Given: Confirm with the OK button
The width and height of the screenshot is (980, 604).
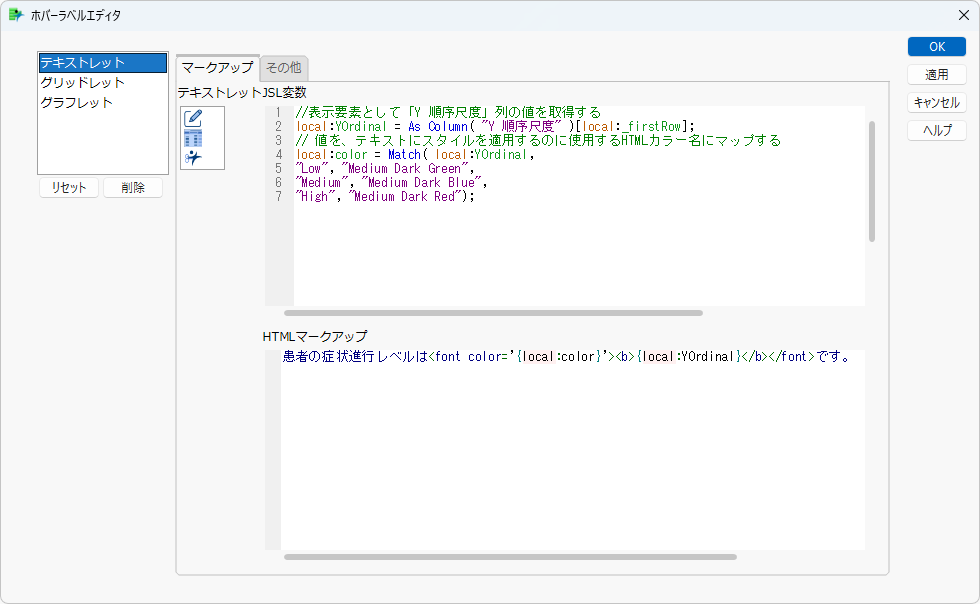Looking at the screenshot, I should pyautogui.click(x=937, y=47).
